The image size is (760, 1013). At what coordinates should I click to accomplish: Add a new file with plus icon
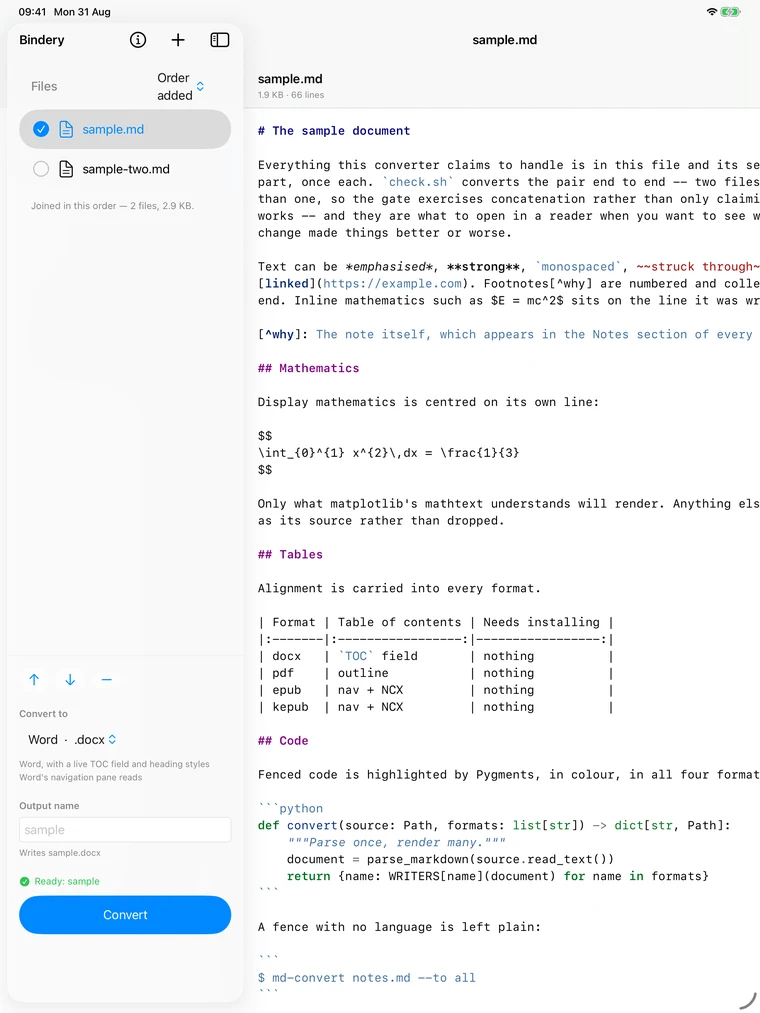(178, 40)
